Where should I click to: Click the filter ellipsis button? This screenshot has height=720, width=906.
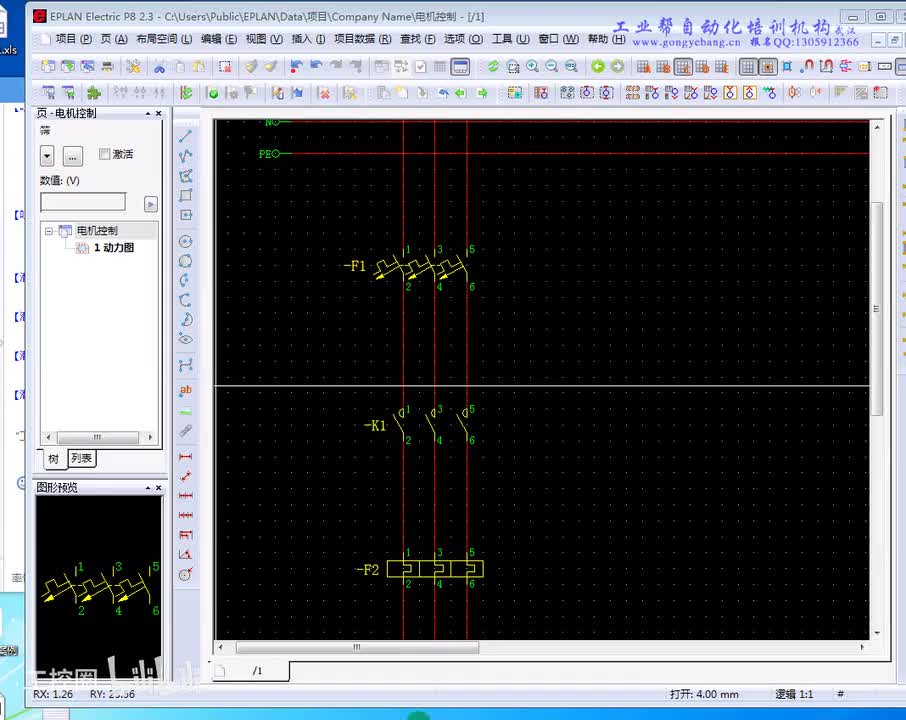tap(72, 155)
